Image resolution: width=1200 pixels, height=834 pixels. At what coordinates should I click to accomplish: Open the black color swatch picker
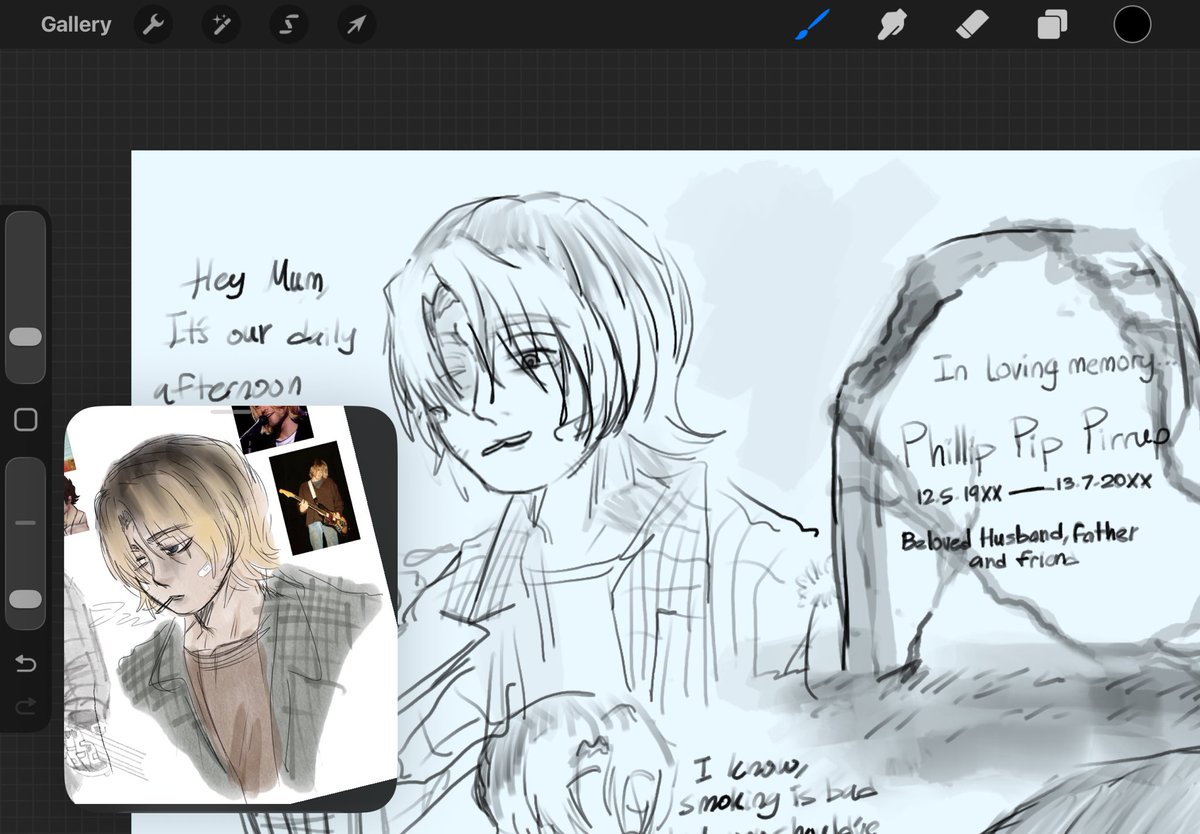coord(1132,24)
